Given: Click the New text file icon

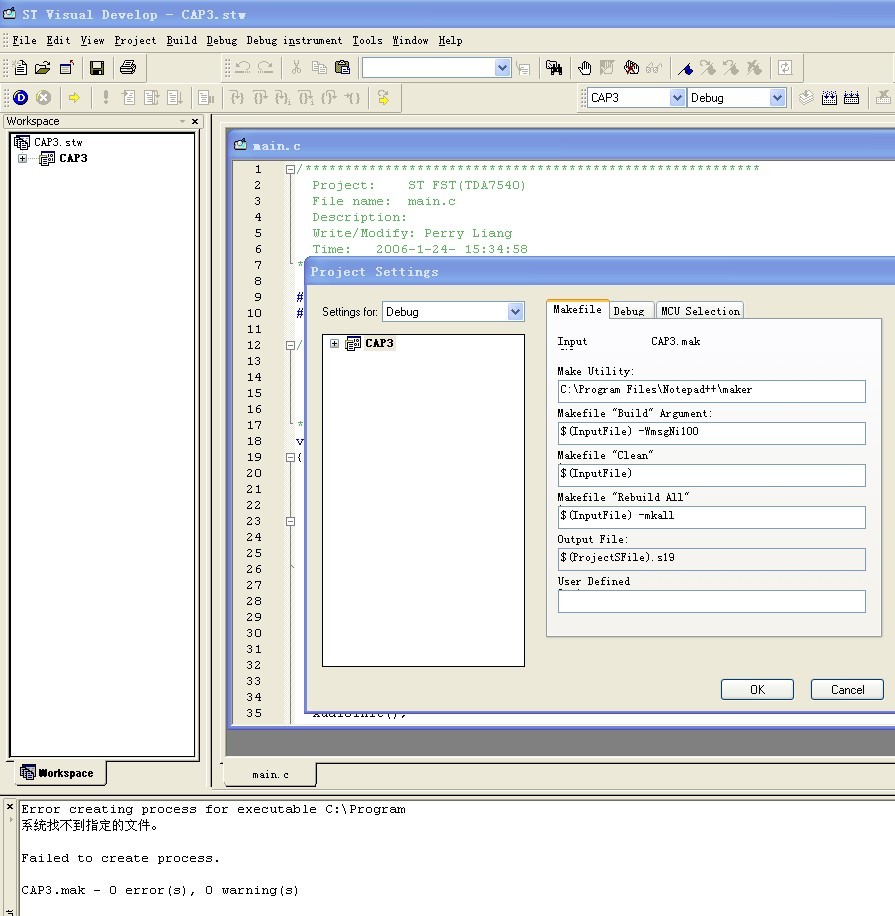Looking at the screenshot, I should click(20, 68).
